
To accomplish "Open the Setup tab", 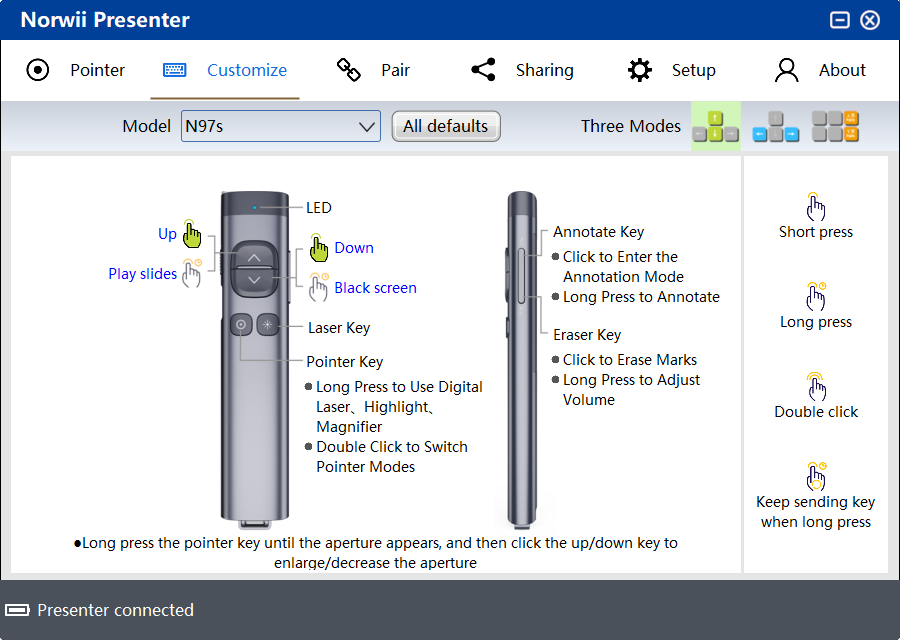I will (x=671, y=70).
